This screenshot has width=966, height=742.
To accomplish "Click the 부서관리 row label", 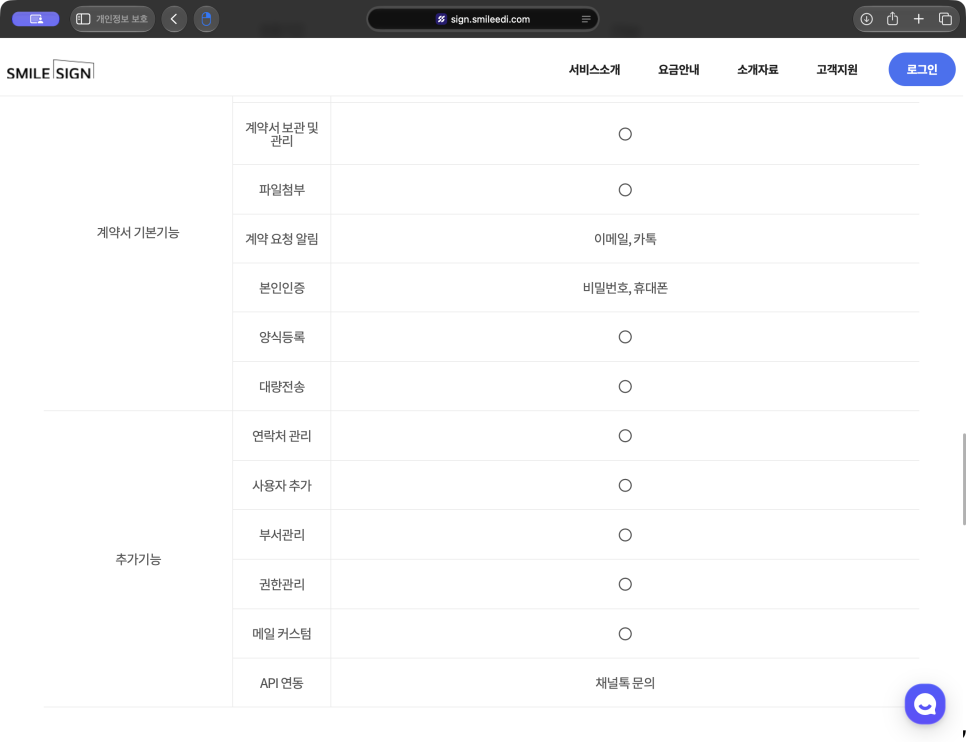I will point(282,535).
